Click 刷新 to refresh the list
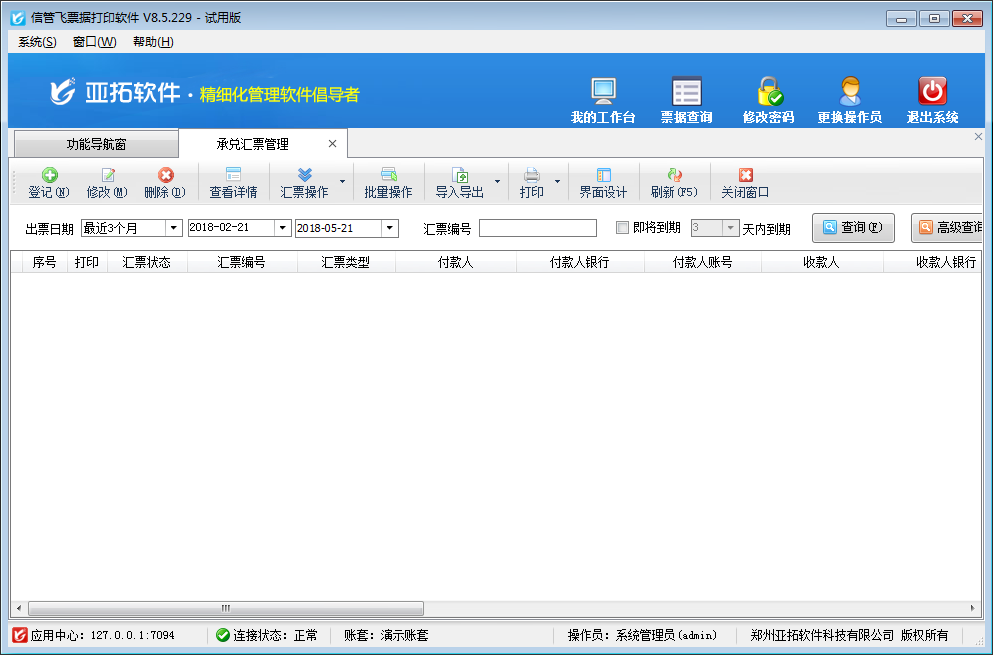This screenshot has width=993, height=655. pos(669,182)
